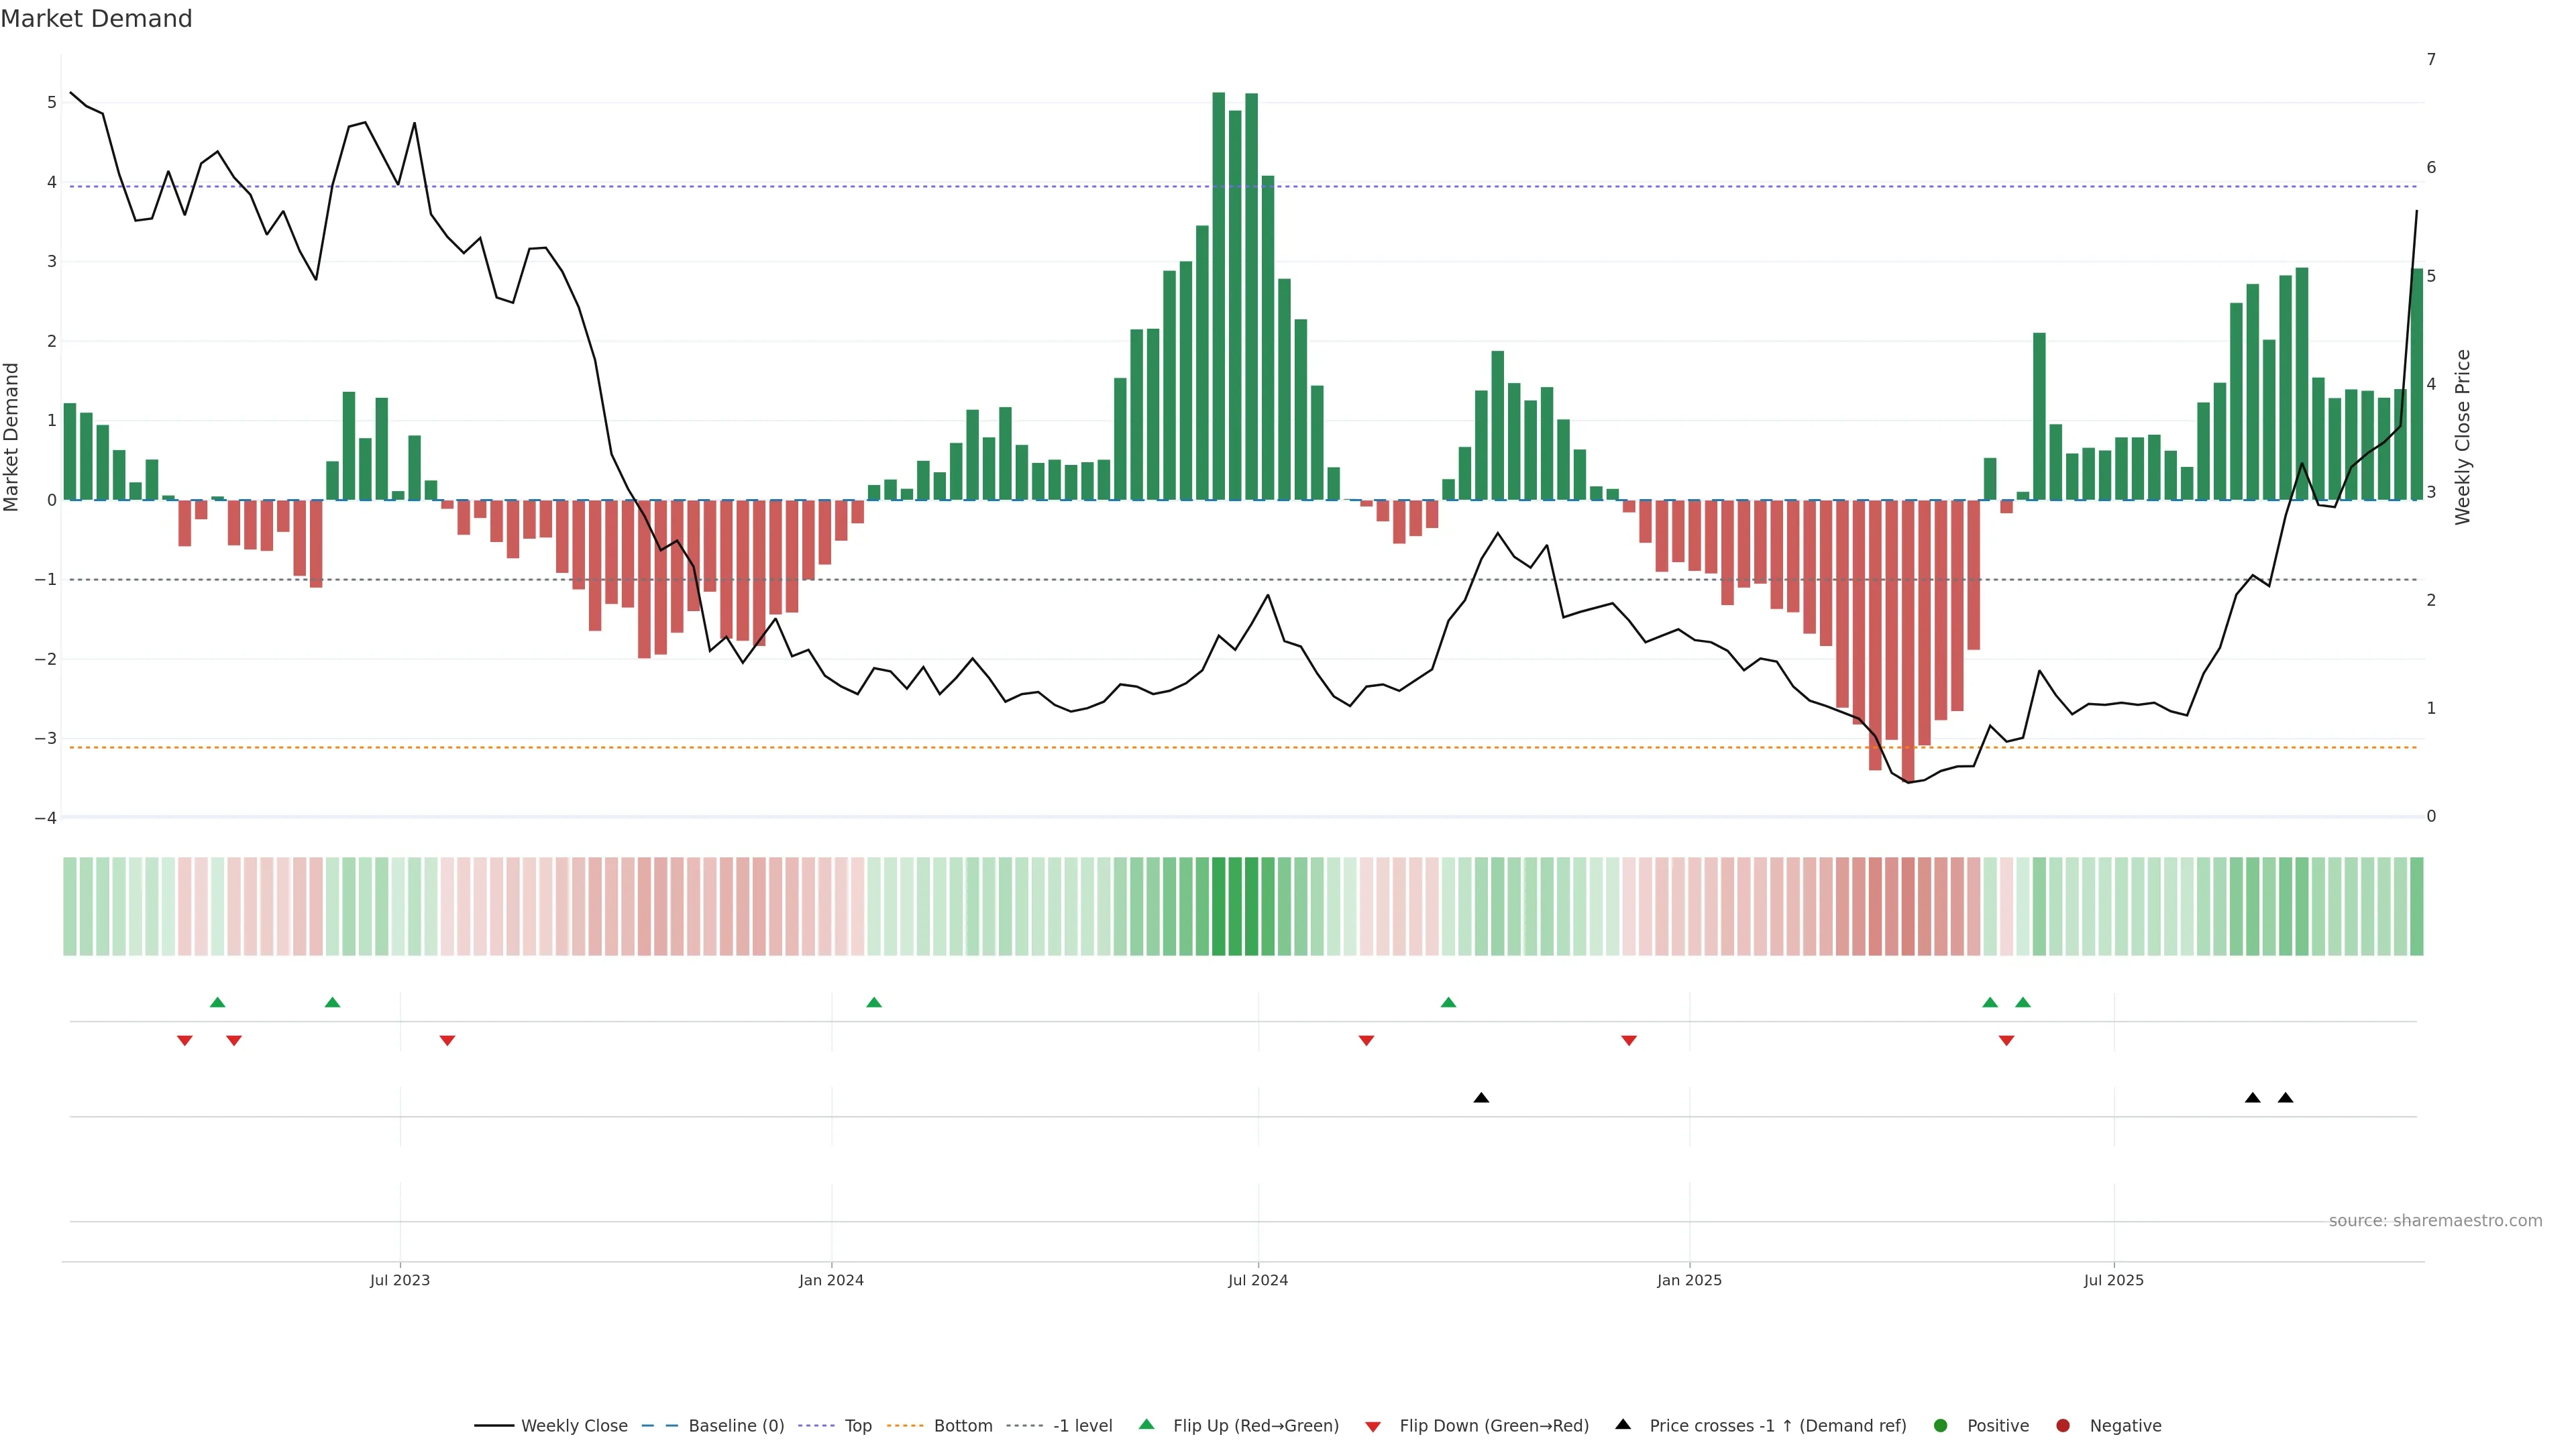Click the Jul 2024 x-axis label
The image size is (2576, 1449).
pos(1258,1280)
